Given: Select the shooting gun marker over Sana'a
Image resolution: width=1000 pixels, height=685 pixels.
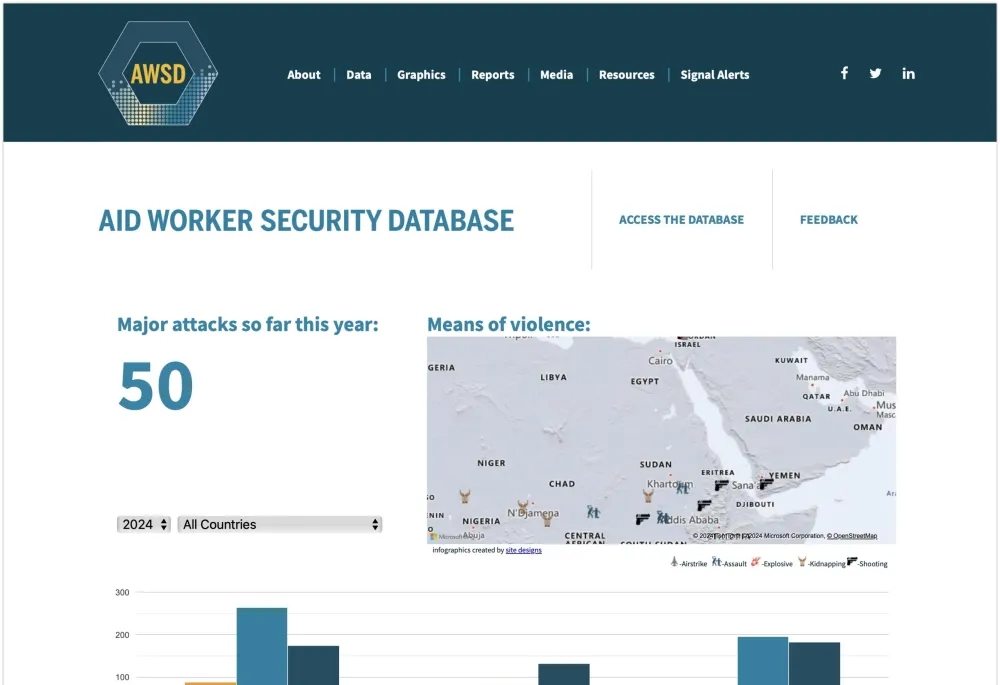Looking at the screenshot, I should [766, 483].
